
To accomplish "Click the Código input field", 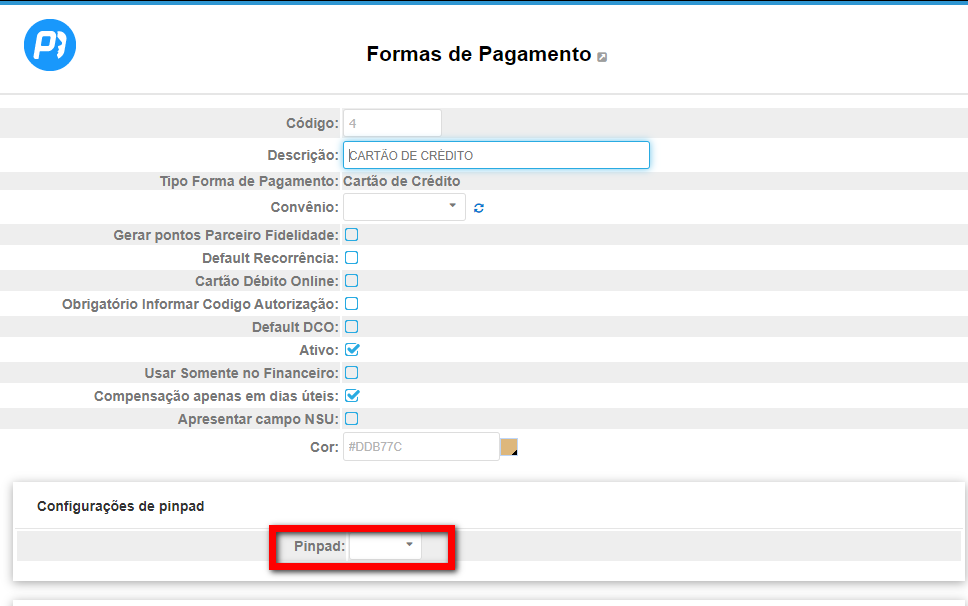I will point(392,123).
